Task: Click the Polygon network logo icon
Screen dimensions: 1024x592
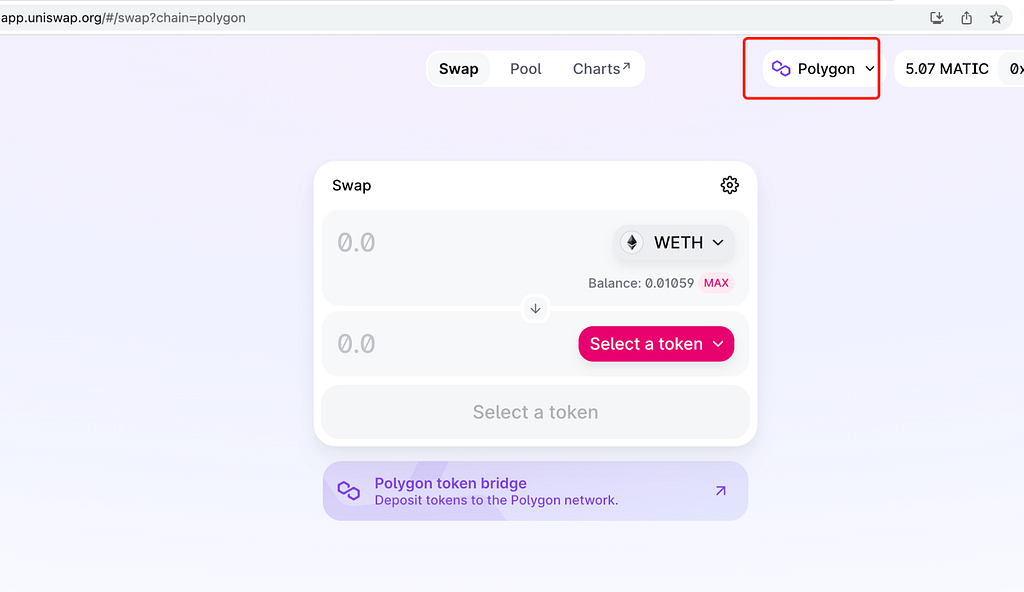Action: pos(781,69)
